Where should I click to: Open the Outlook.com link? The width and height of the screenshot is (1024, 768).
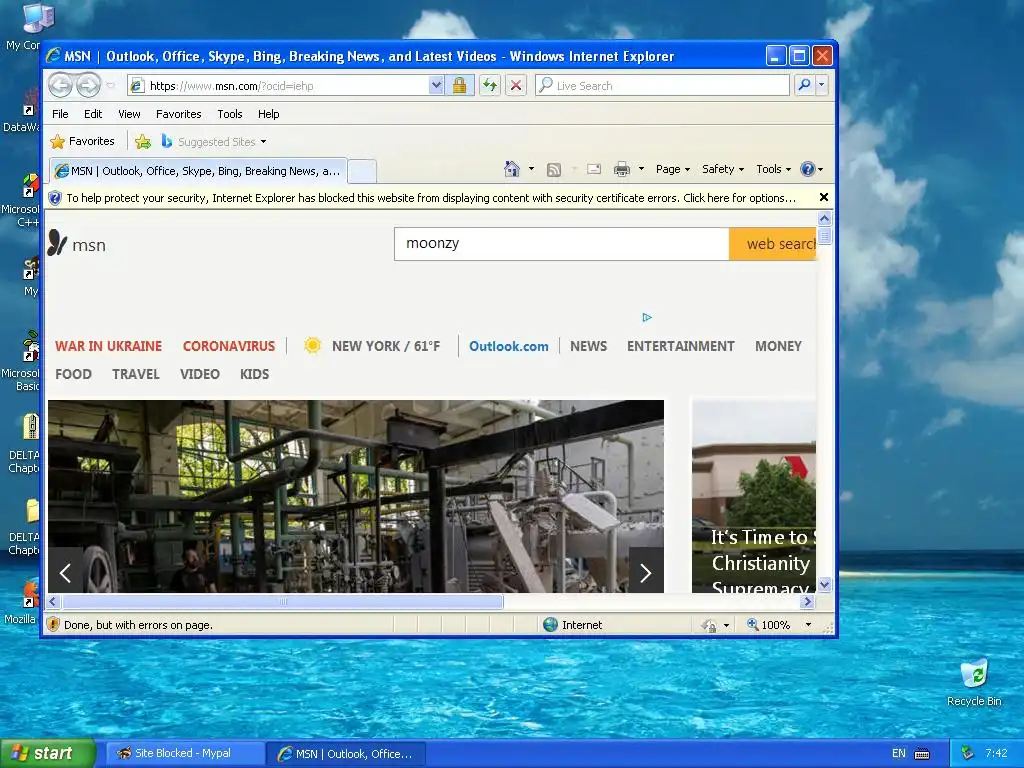point(509,346)
